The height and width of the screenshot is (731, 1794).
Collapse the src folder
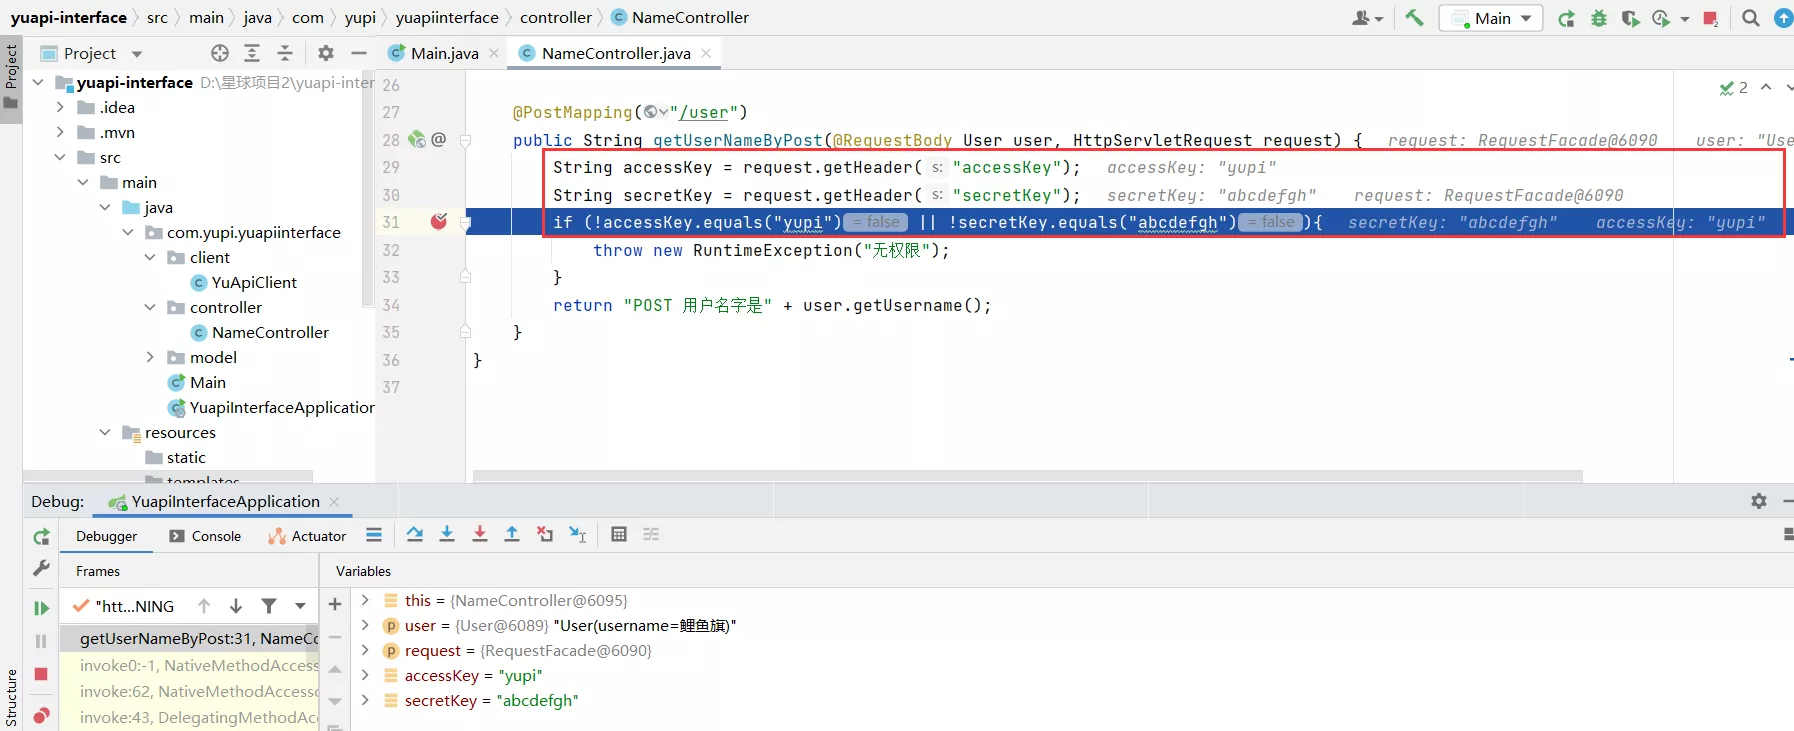pos(60,157)
